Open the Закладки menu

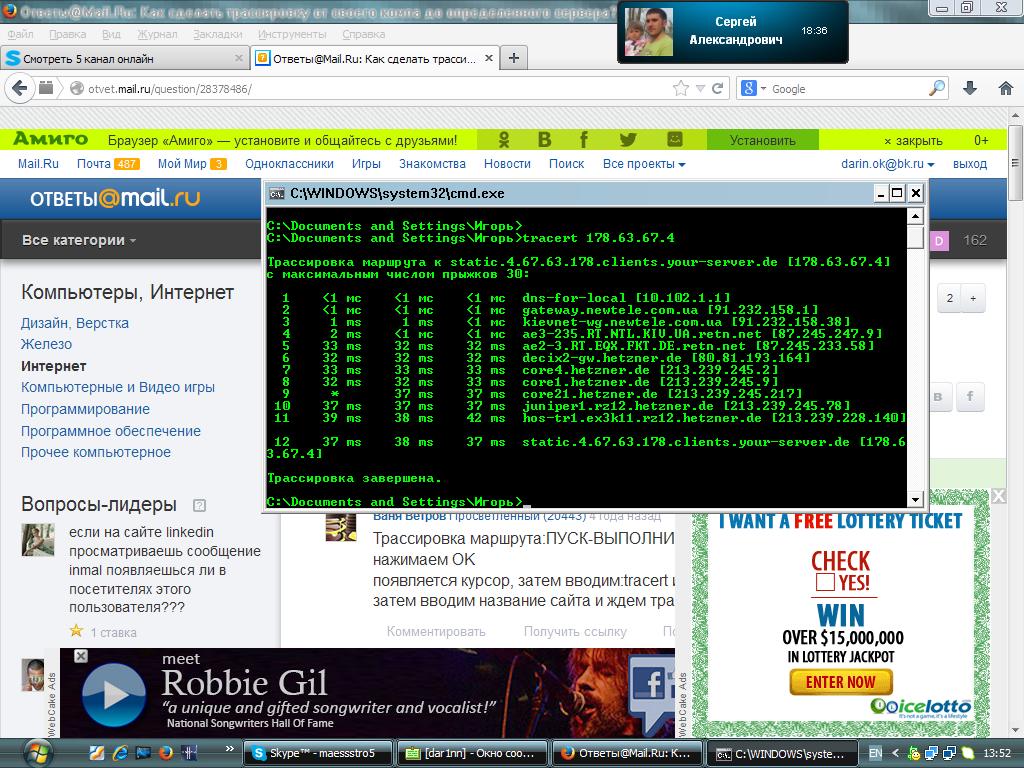click(x=217, y=34)
